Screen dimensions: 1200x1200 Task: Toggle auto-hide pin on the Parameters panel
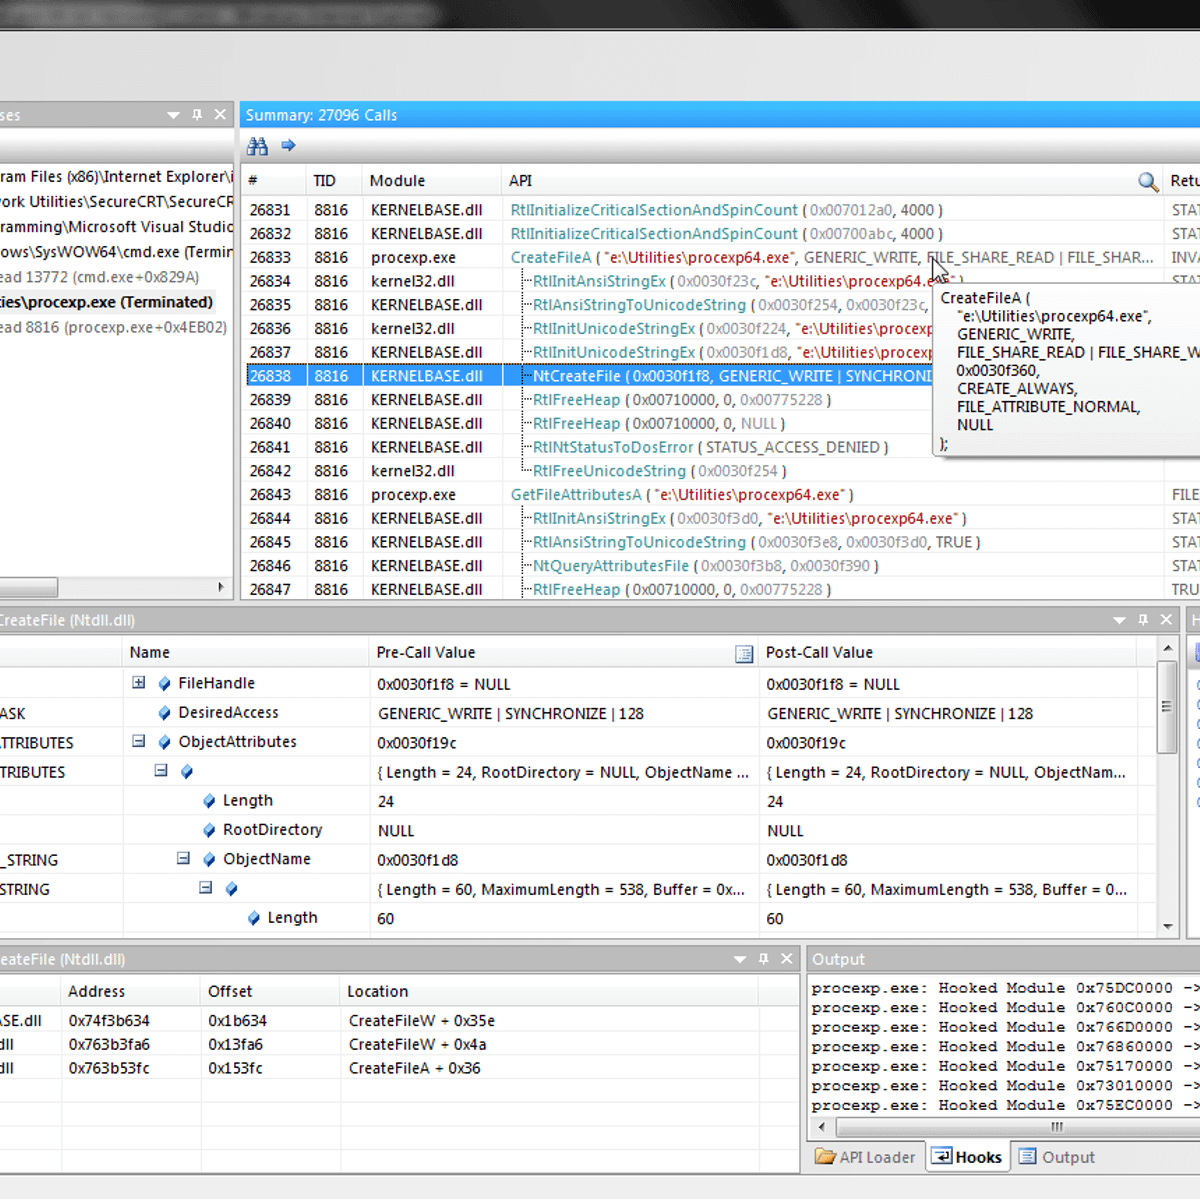1143,620
